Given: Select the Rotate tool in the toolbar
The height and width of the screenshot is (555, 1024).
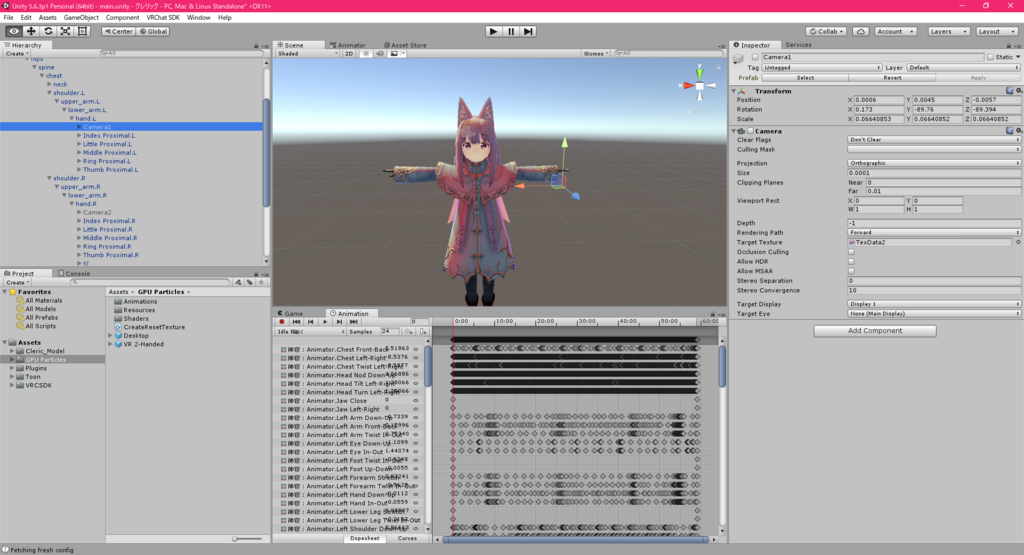Looking at the screenshot, I should [x=48, y=31].
